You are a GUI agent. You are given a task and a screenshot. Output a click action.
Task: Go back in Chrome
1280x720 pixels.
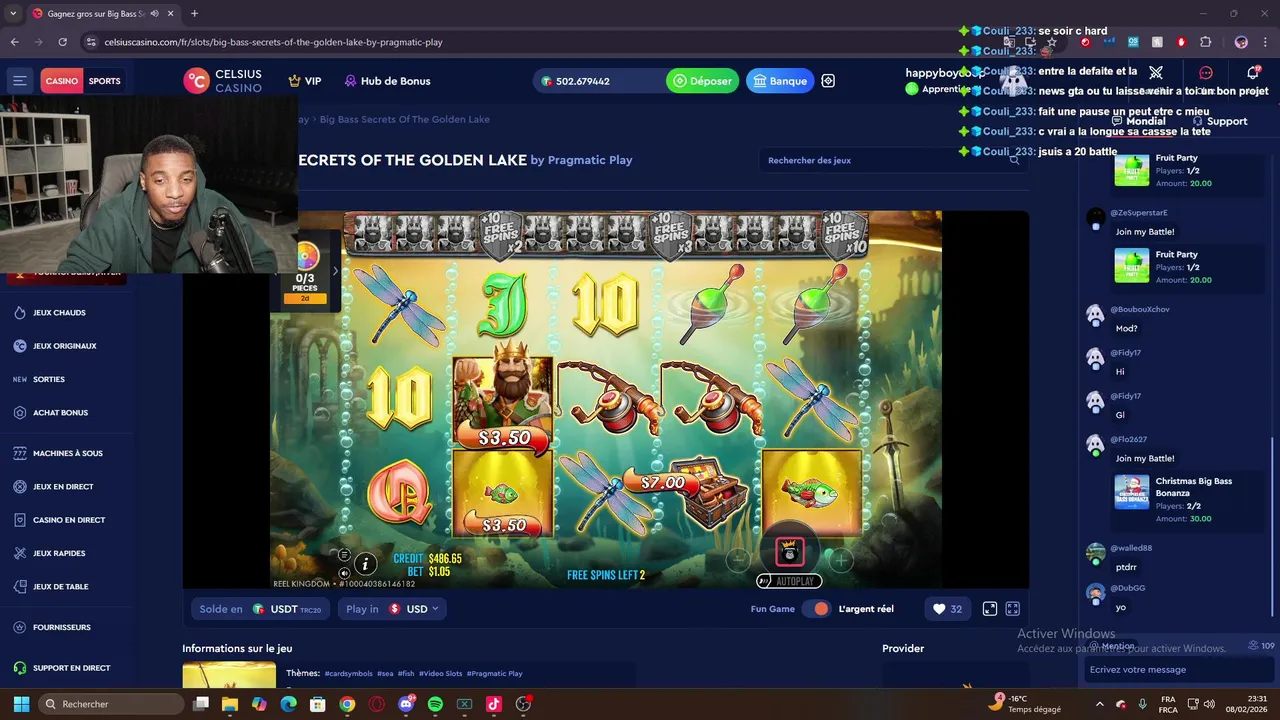(14, 42)
